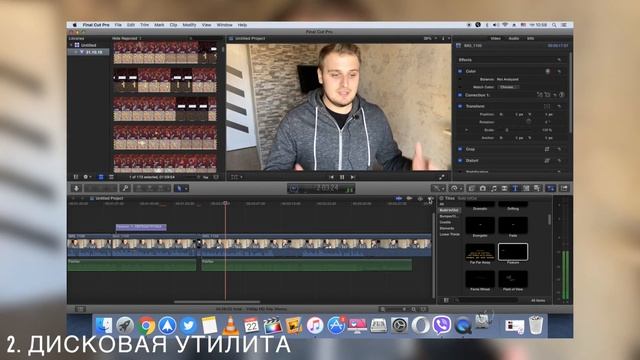This screenshot has width=640, height=360.
Task: Open iTunes in the Dock
Action: click(315, 326)
